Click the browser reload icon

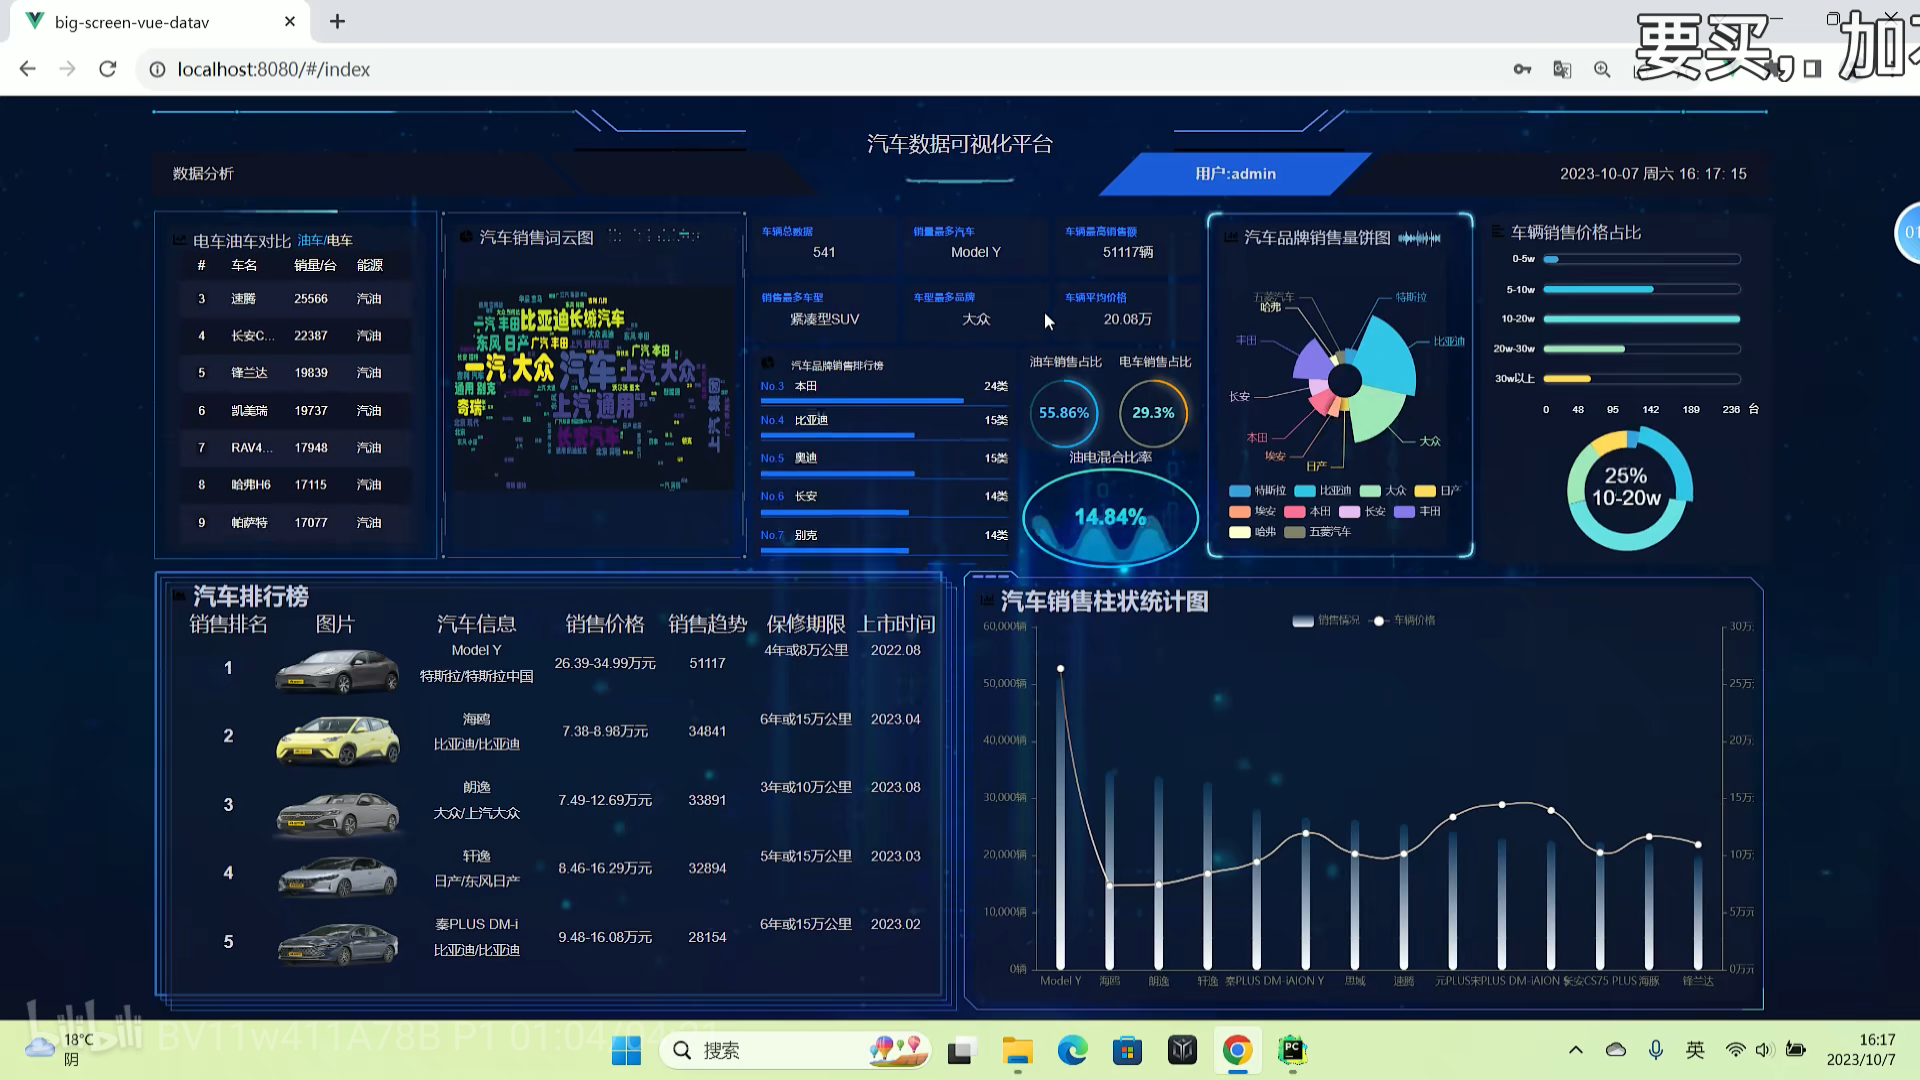(x=108, y=69)
